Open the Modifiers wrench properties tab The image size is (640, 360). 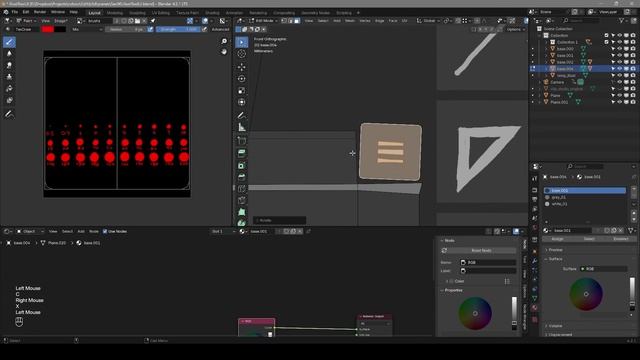point(535,260)
